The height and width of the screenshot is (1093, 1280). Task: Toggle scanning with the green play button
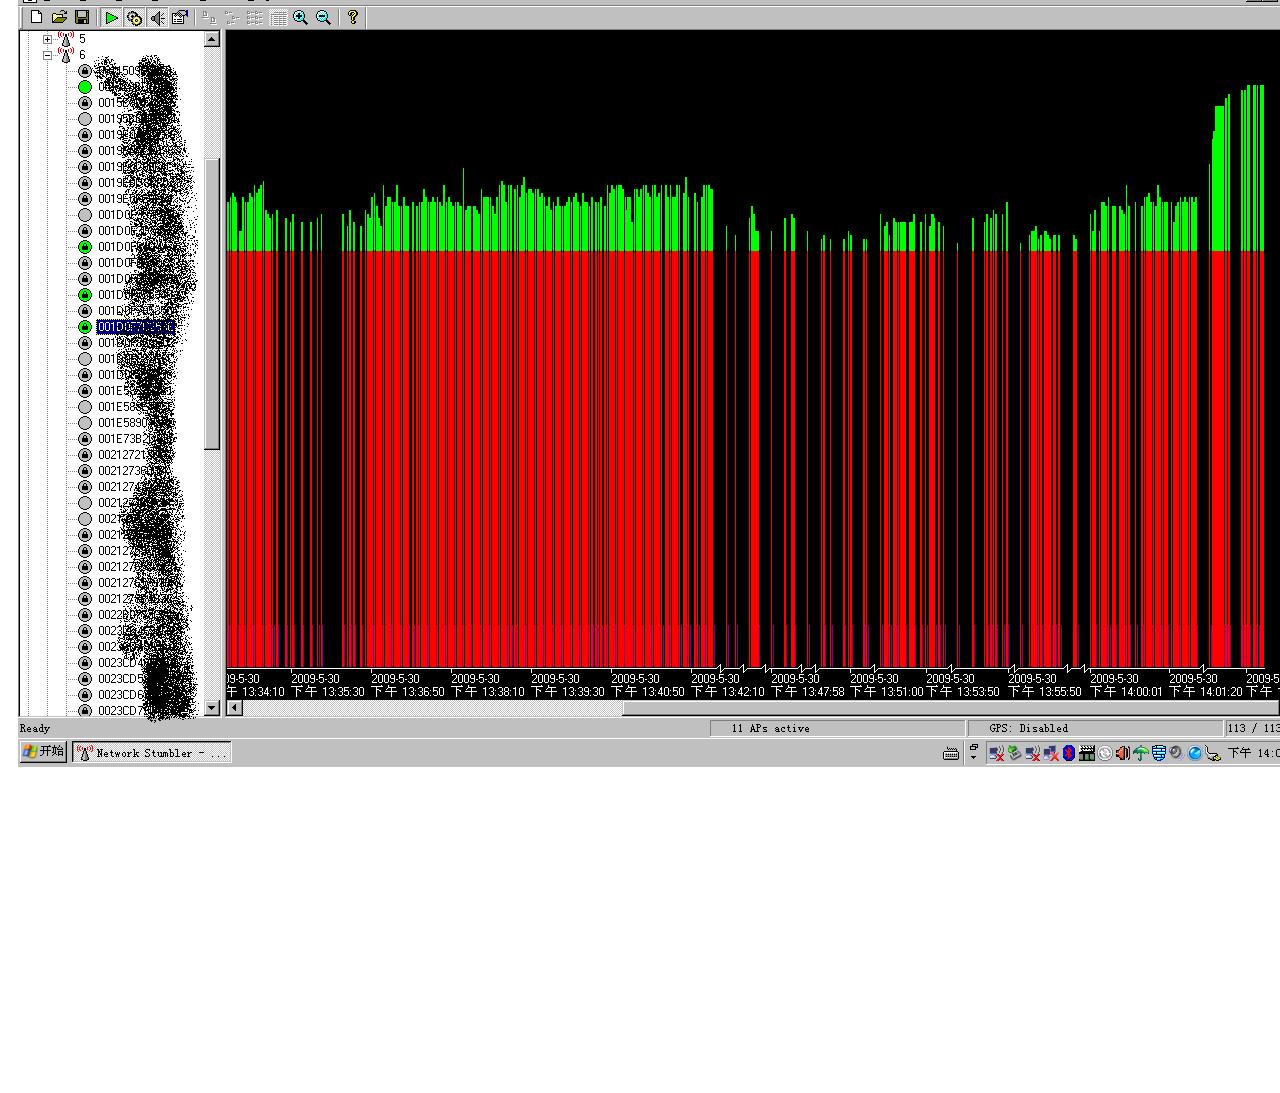[112, 17]
